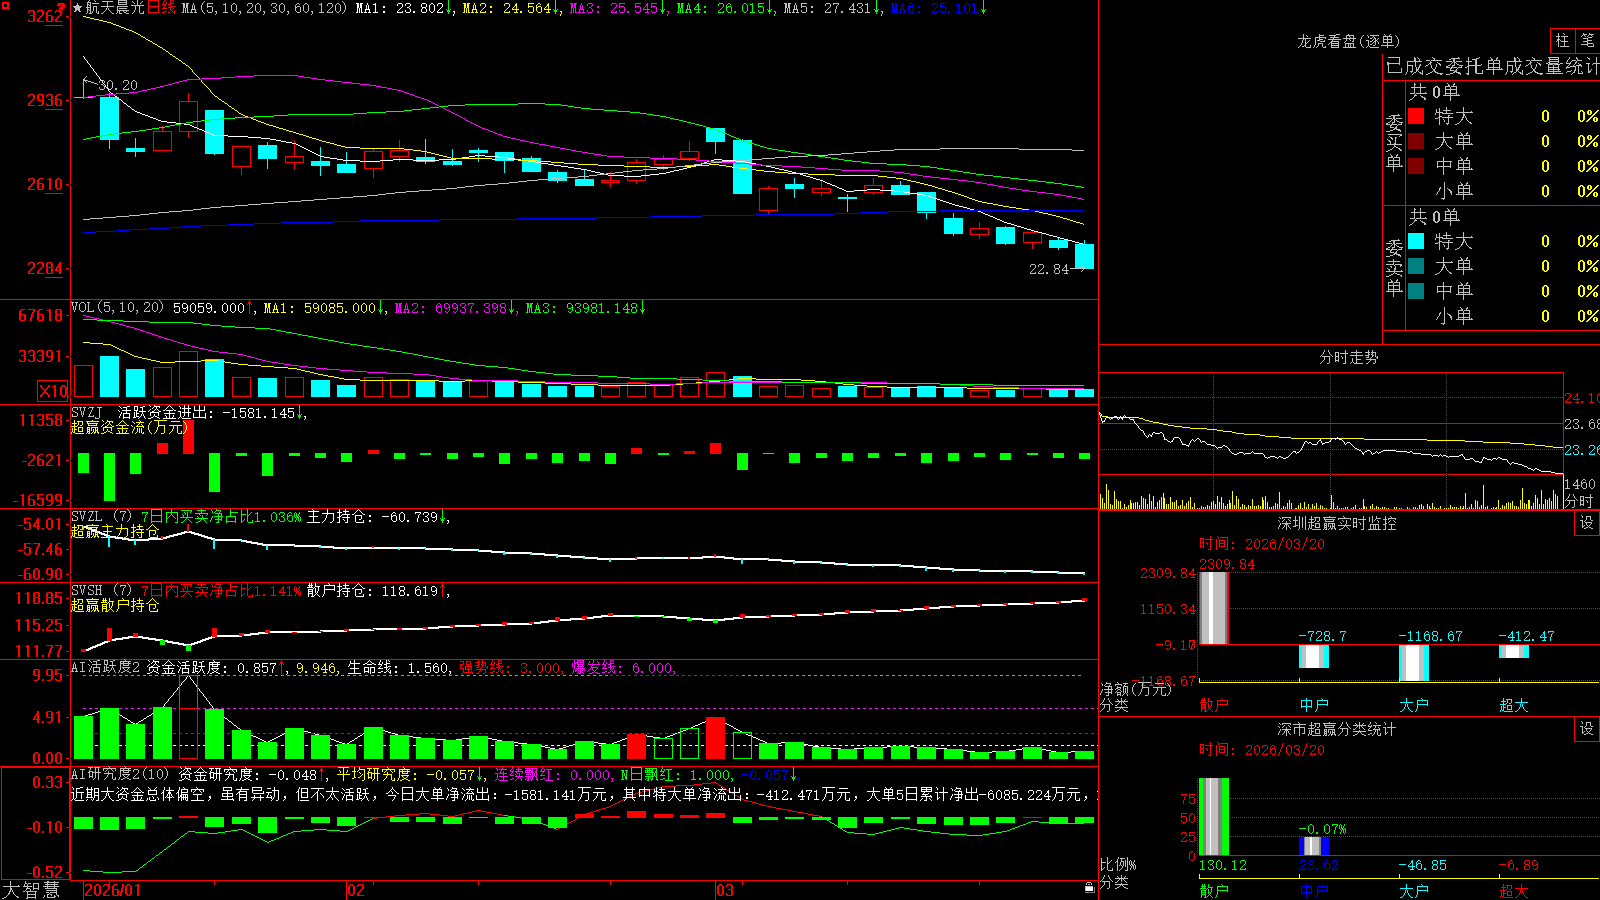1600x900 pixels.
Task: Click the 22.84 low price annotation
Action: (x=1049, y=269)
